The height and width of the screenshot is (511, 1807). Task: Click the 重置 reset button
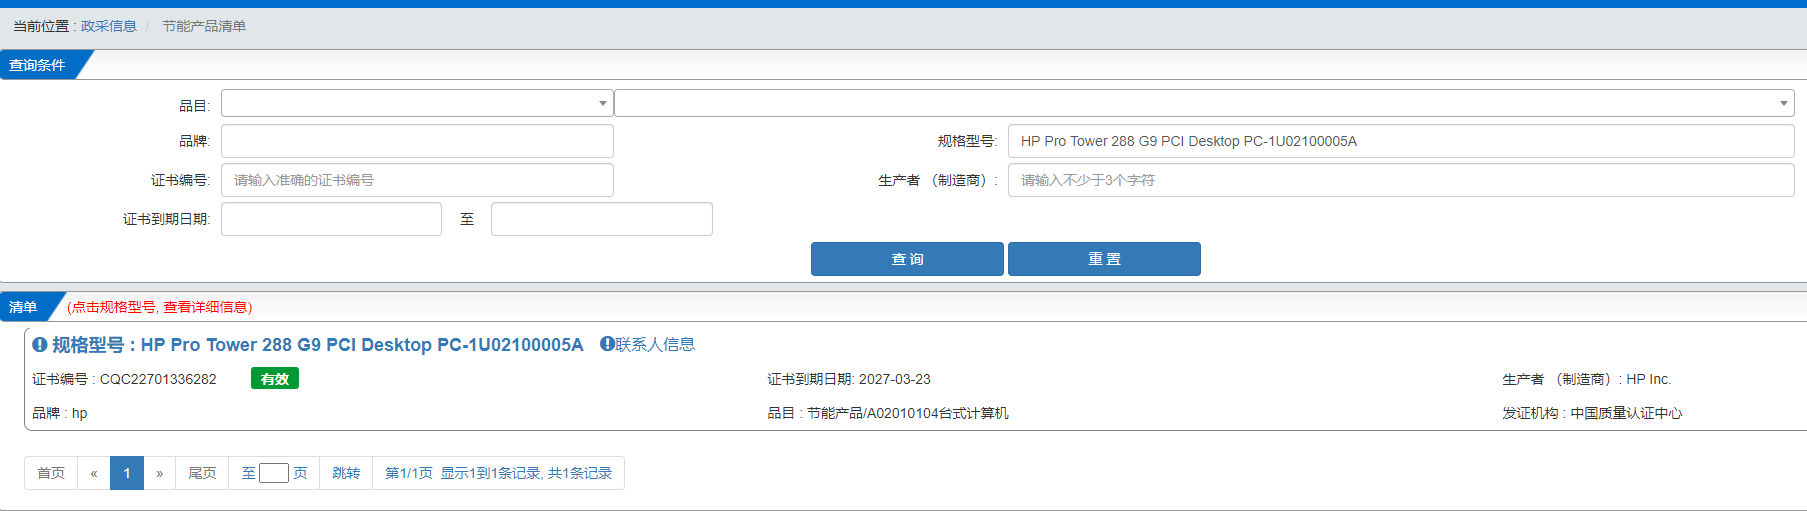coord(1104,259)
